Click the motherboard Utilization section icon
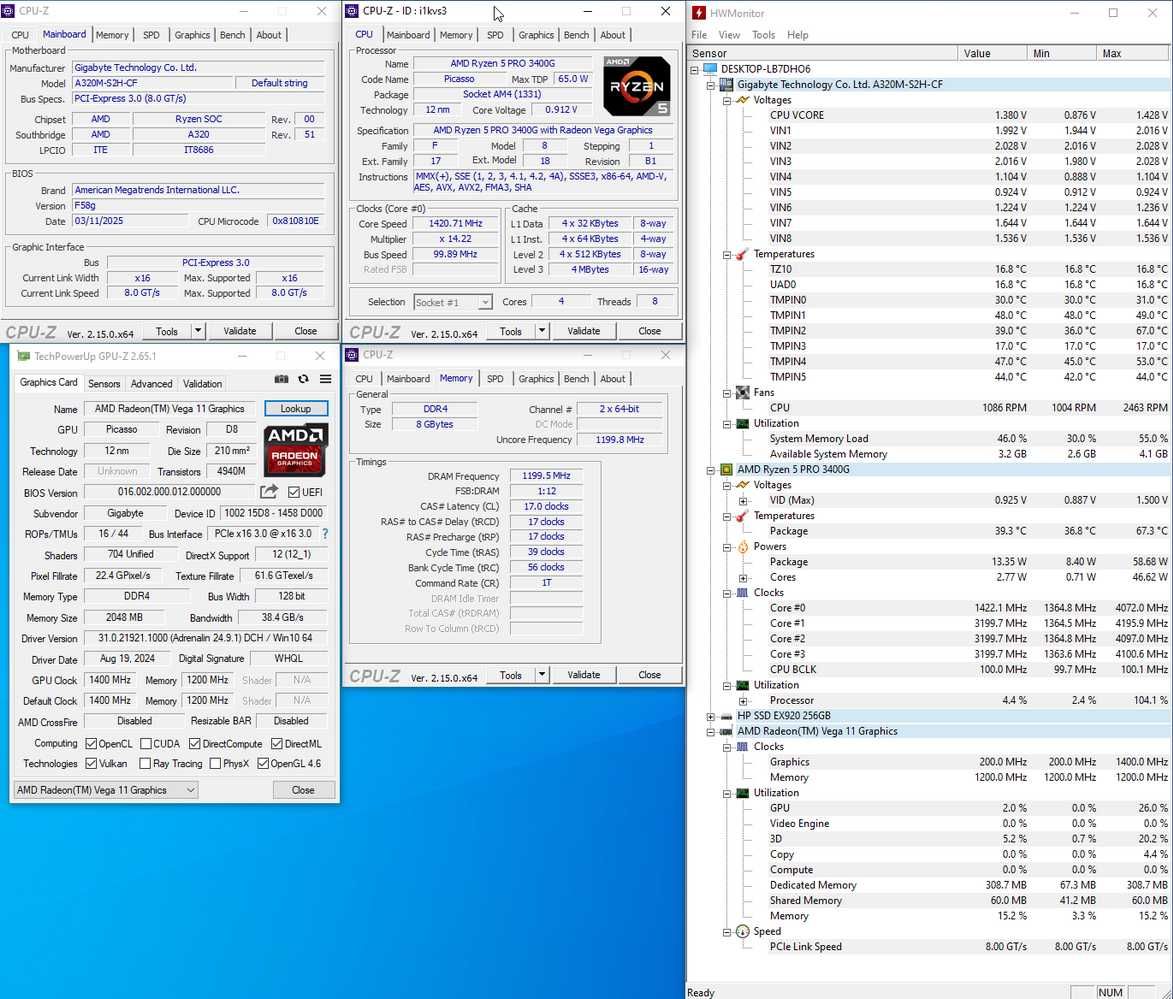This screenshot has height=999, width=1173. pyautogui.click(x=742, y=424)
